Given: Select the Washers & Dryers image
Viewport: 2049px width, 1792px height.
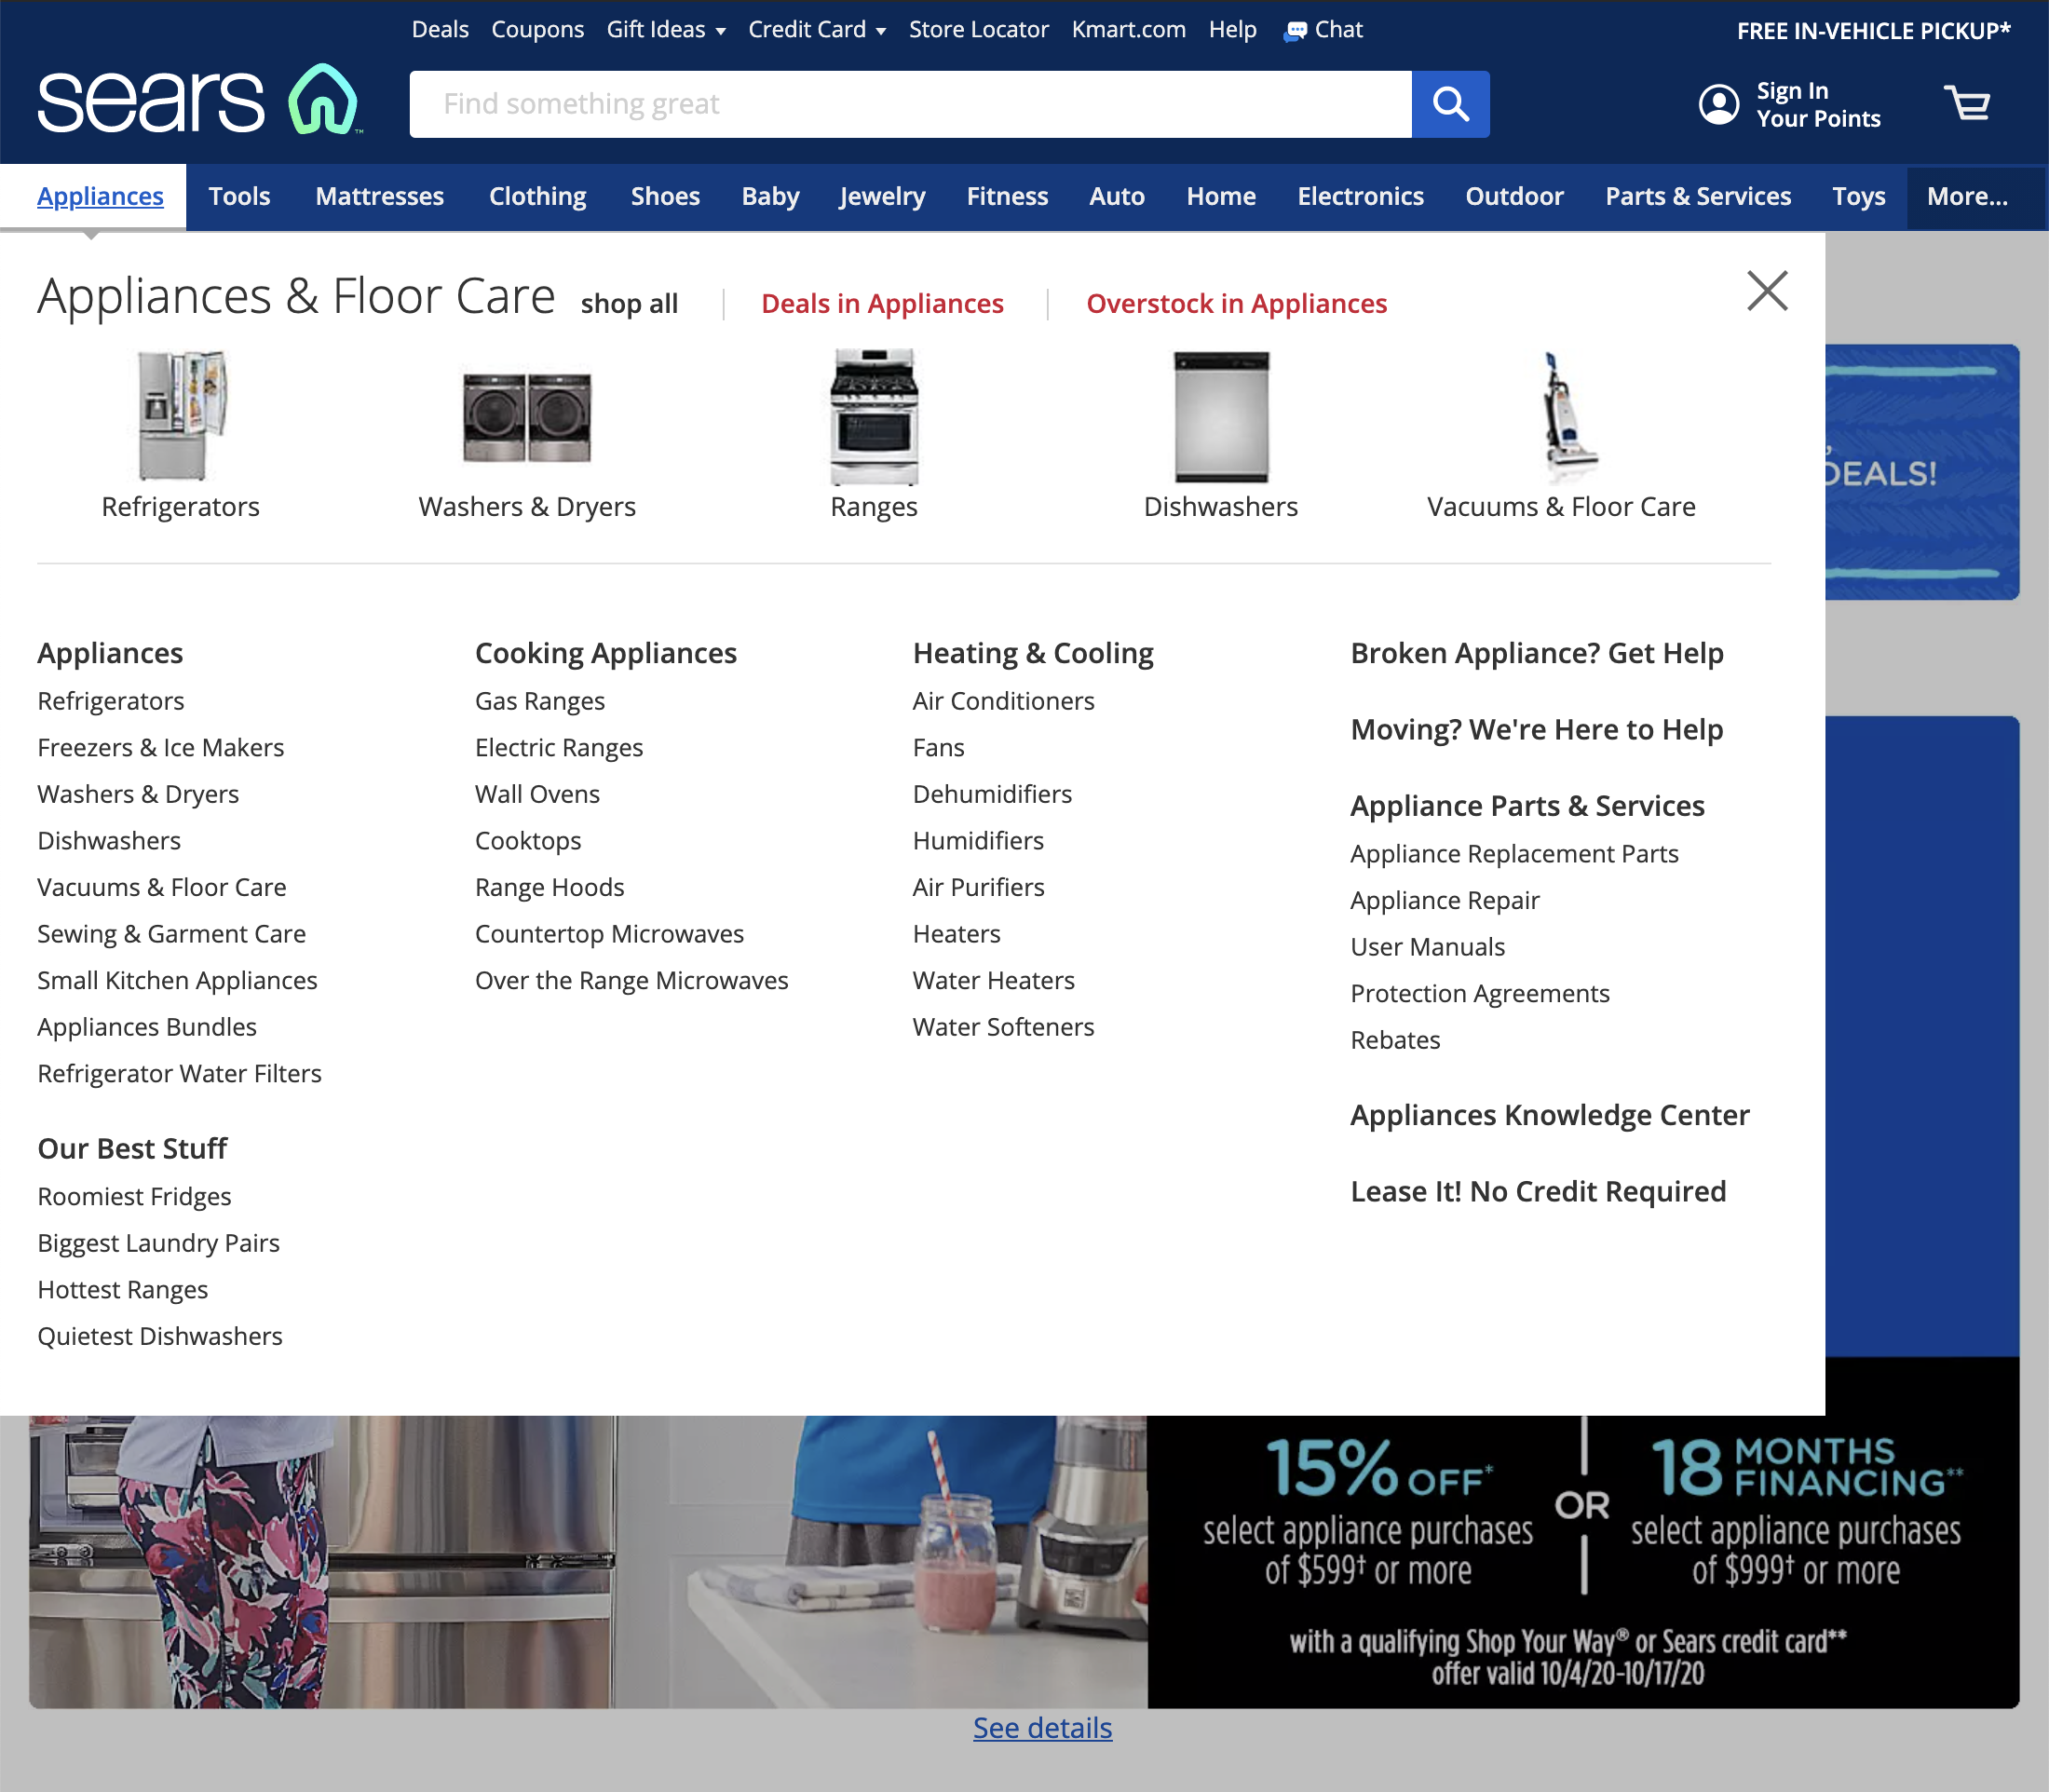Looking at the screenshot, I should pos(527,416).
